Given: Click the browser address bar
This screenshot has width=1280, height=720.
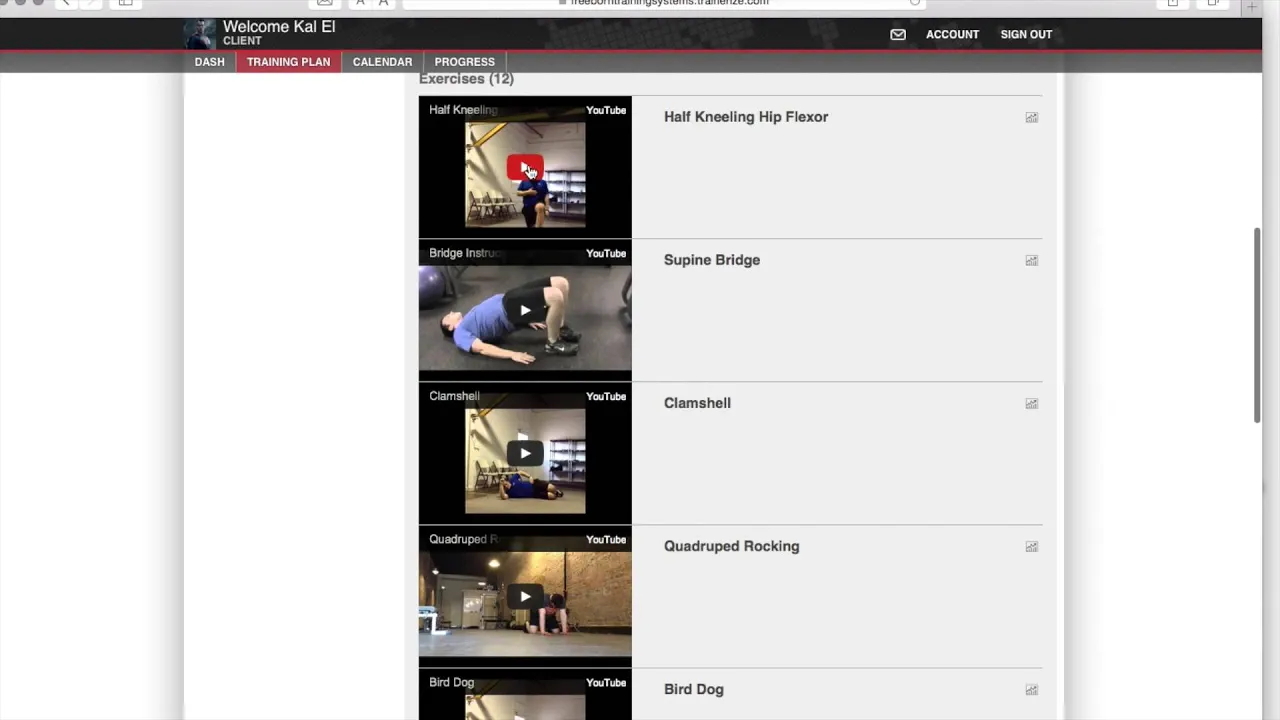Looking at the screenshot, I should [664, 3].
